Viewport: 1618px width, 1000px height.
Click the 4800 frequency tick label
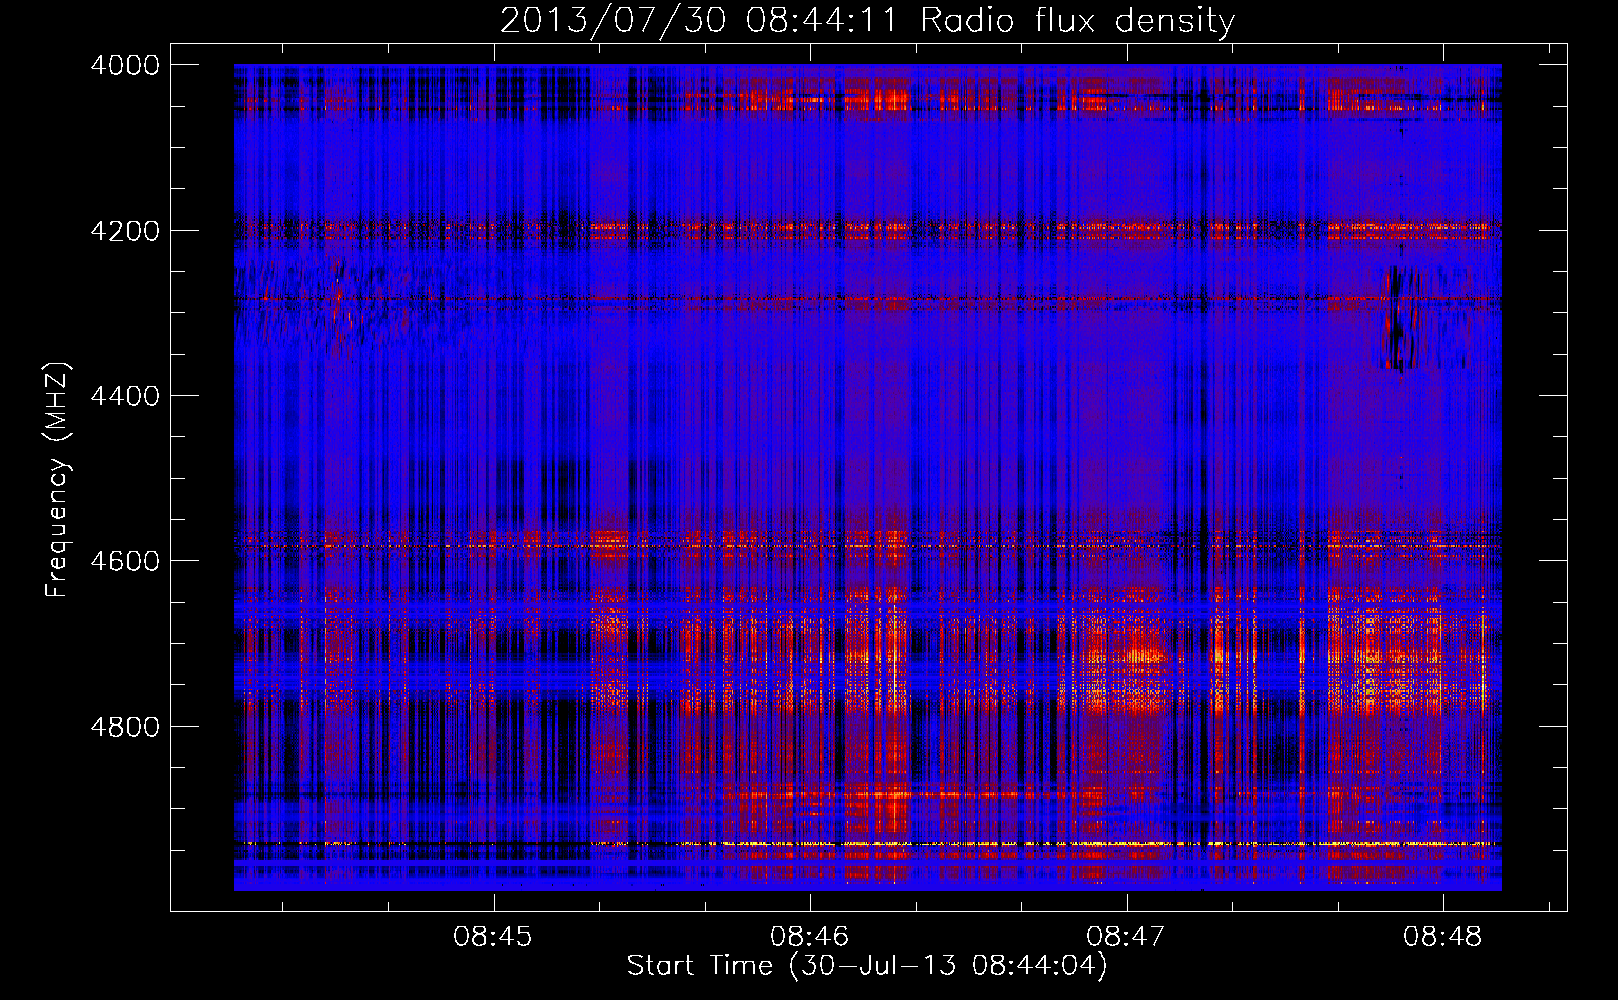coord(125,727)
